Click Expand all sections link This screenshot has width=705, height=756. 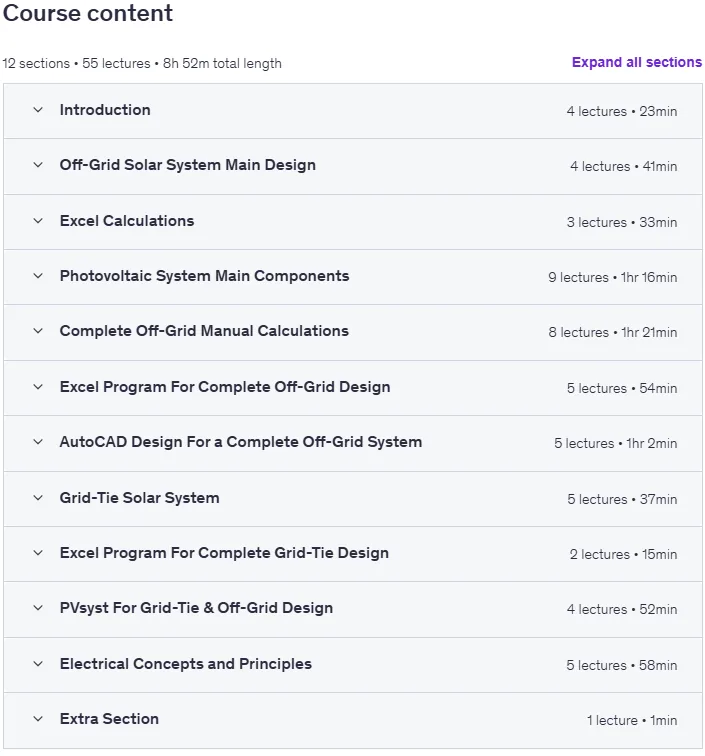[x=637, y=62]
